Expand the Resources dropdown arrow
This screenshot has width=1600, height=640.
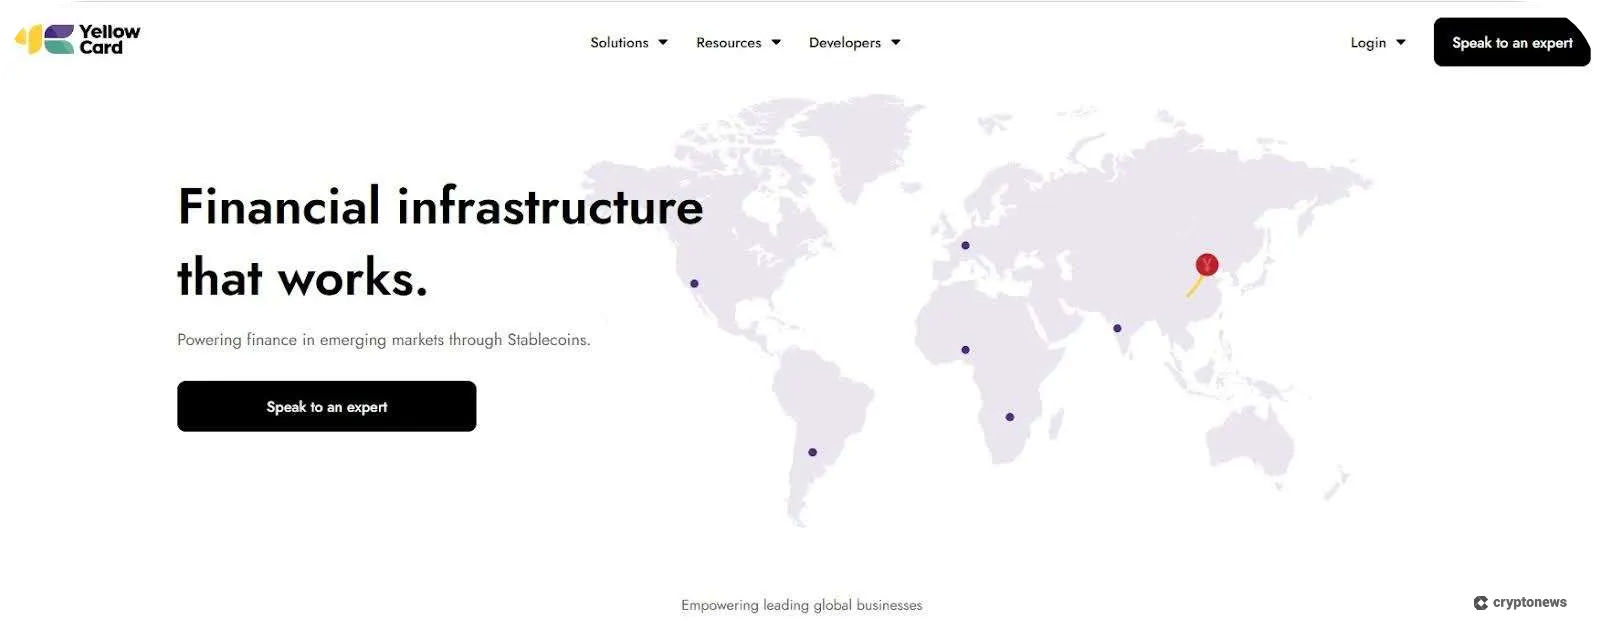pyautogui.click(x=776, y=42)
